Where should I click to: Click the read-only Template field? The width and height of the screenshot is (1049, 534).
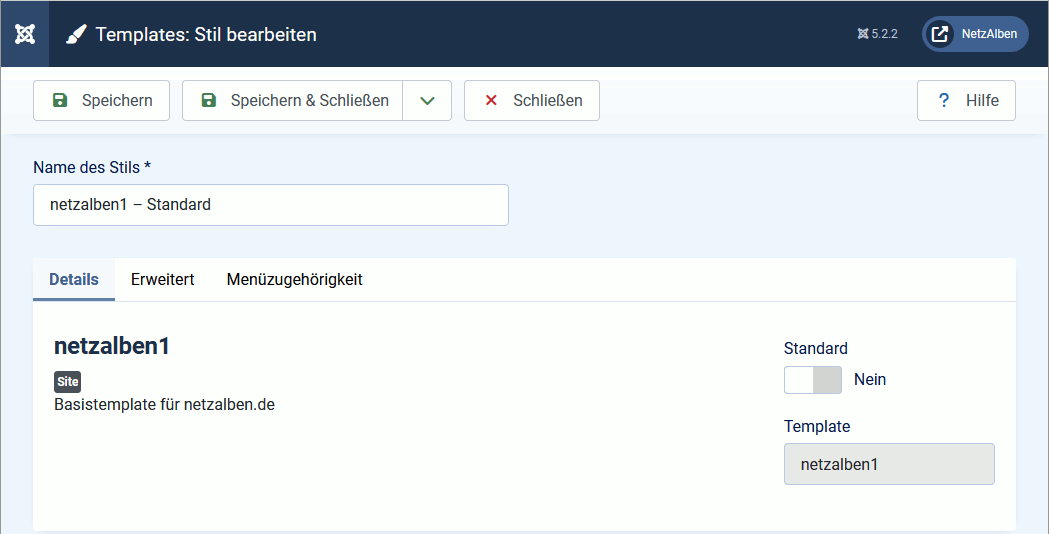click(x=889, y=464)
